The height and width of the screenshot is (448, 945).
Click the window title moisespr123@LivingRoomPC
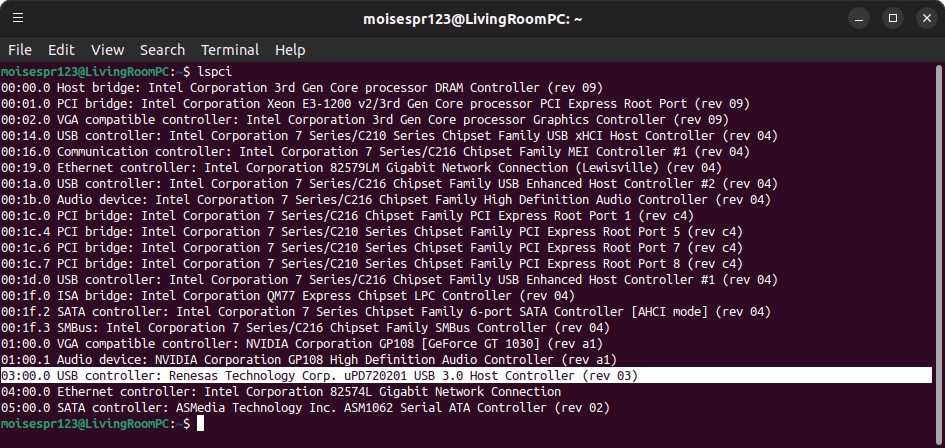pyautogui.click(x=472, y=19)
